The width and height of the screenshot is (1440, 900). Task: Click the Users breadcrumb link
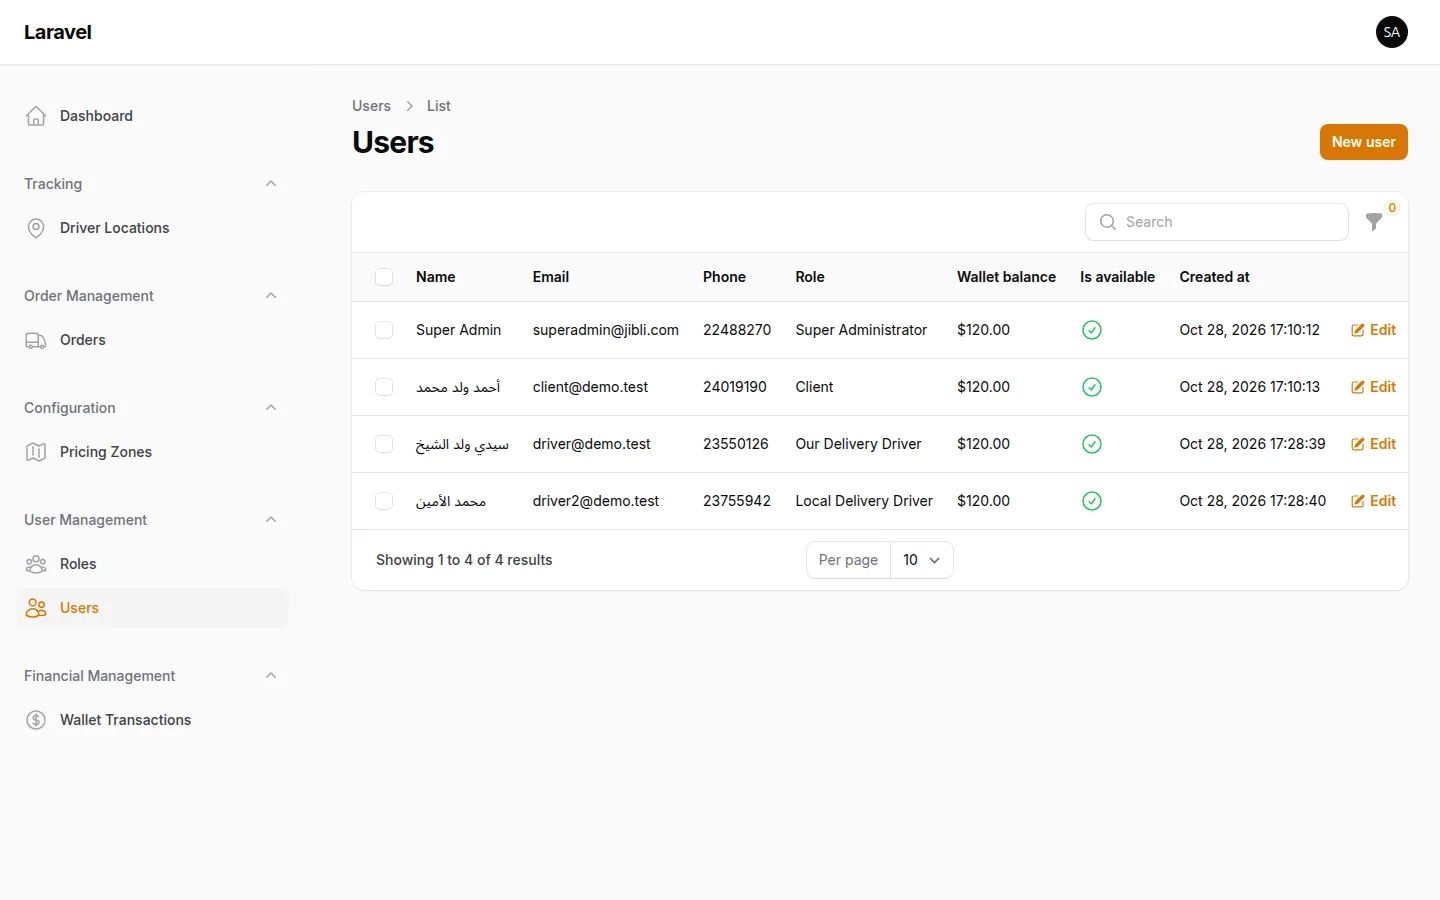(371, 106)
